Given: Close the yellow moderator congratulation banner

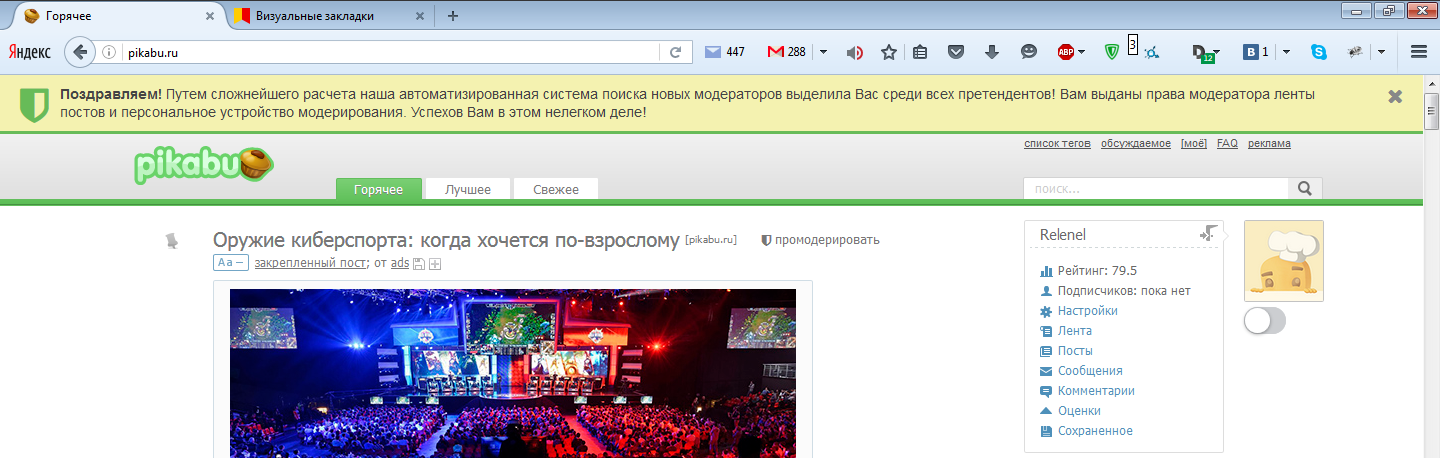Looking at the screenshot, I should click(1395, 96).
